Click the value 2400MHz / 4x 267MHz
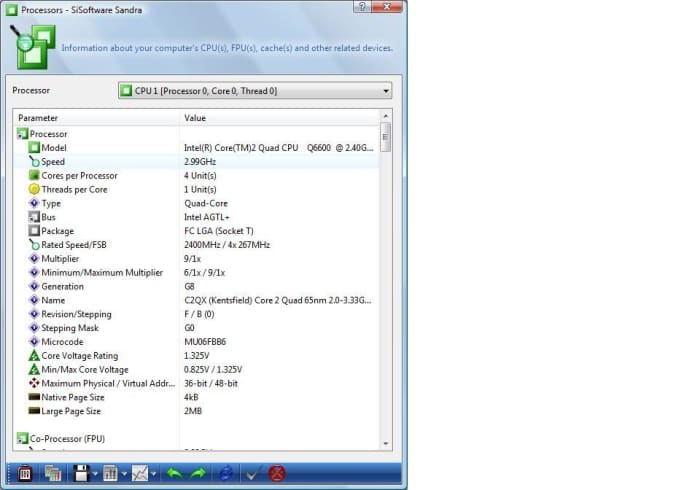The width and height of the screenshot is (700, 490). [x=227, y=245]
